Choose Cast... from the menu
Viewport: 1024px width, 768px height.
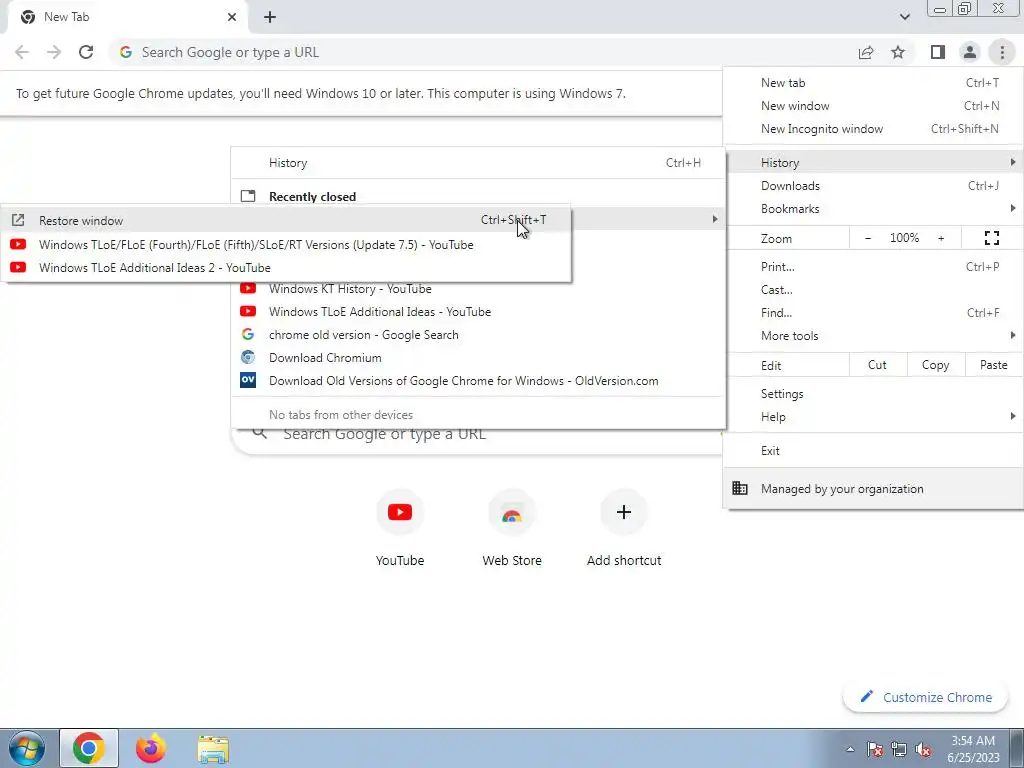point(873,289)
